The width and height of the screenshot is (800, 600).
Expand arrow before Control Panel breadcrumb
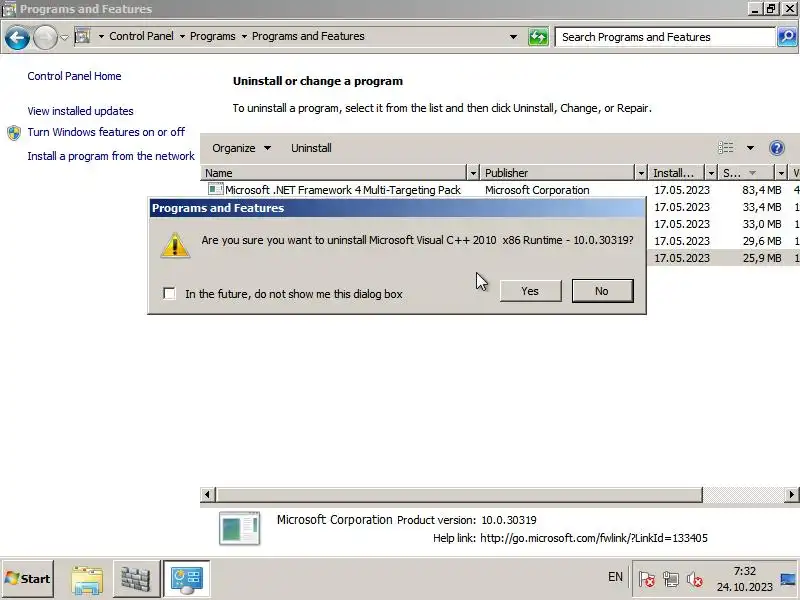pyautogui.click(x=101, y=36)
